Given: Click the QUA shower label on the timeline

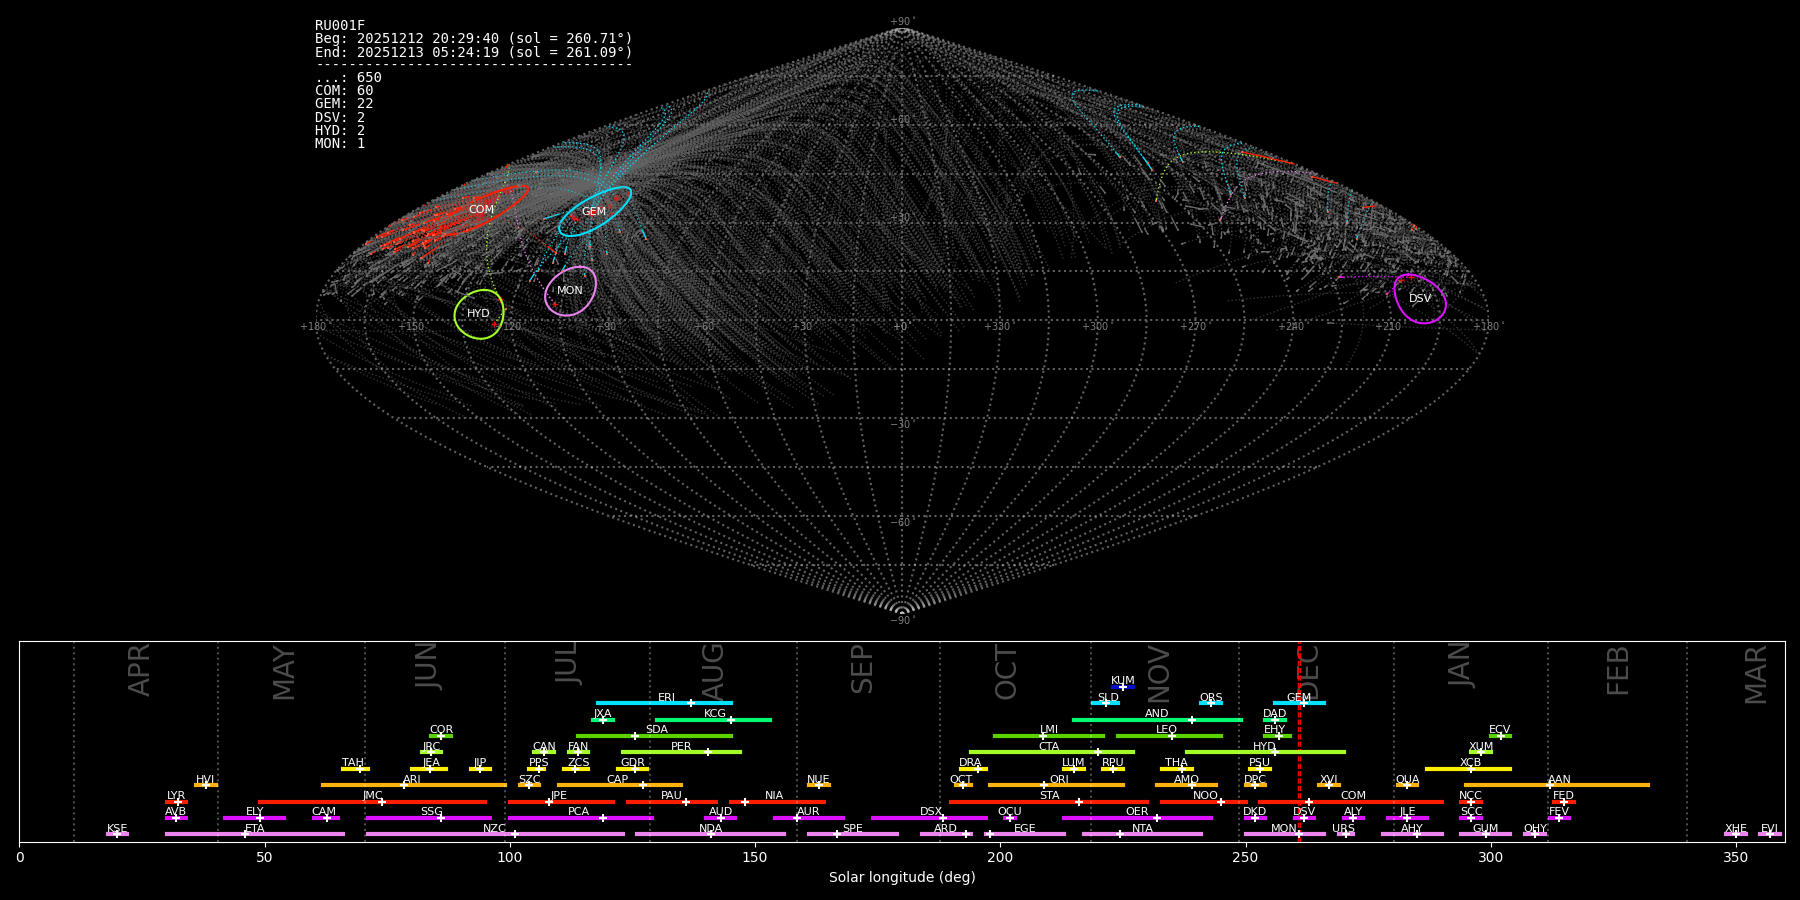Looking at the screenshot, I should [x=1408, y=780].
